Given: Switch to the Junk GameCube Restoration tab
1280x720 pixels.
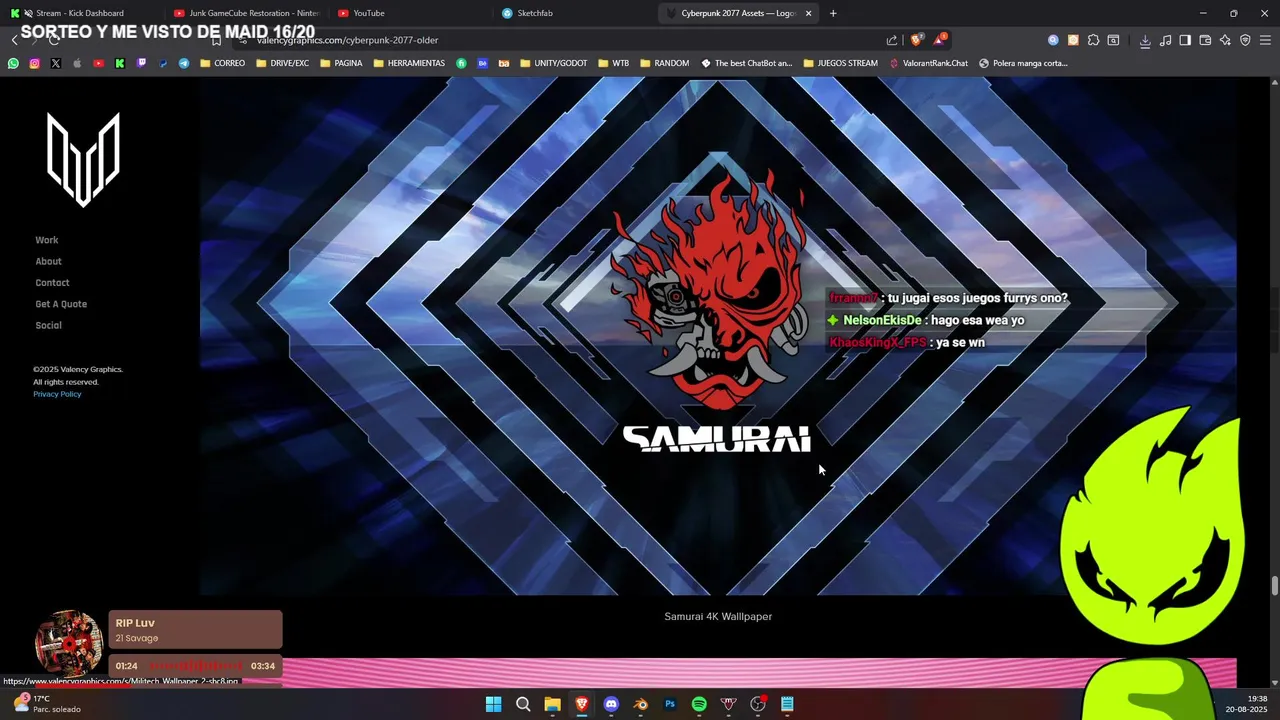Looking at the screenshot, I should tap(245, 13).
